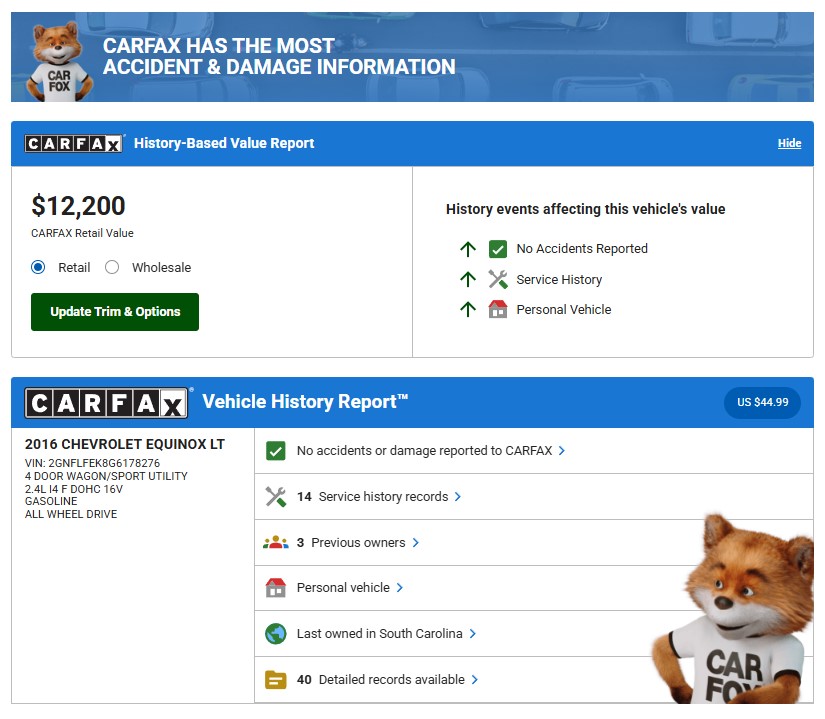Click the CARFAX logo in Value Report header

(x=74, y=143)
